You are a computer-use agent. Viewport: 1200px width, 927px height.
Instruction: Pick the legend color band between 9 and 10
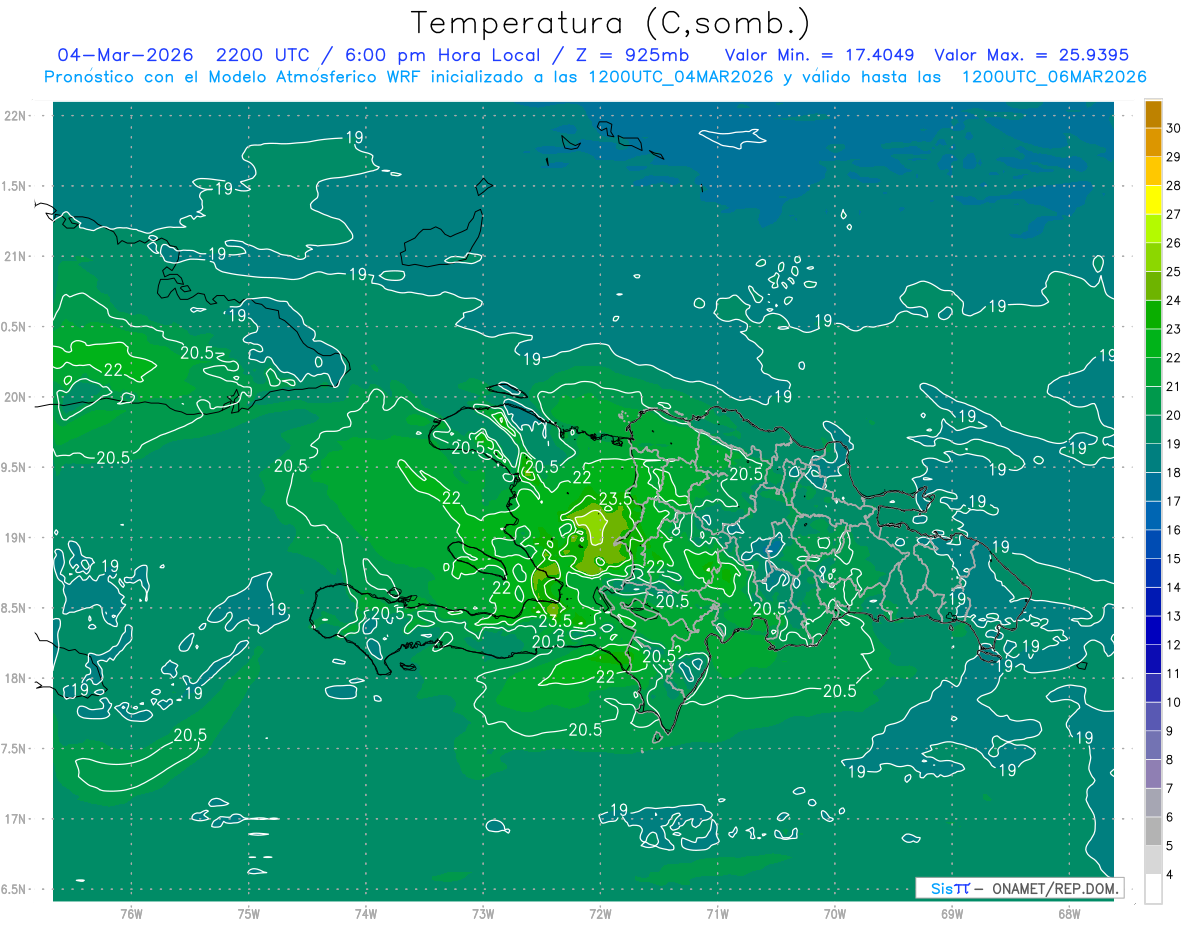click(1153, 717)
